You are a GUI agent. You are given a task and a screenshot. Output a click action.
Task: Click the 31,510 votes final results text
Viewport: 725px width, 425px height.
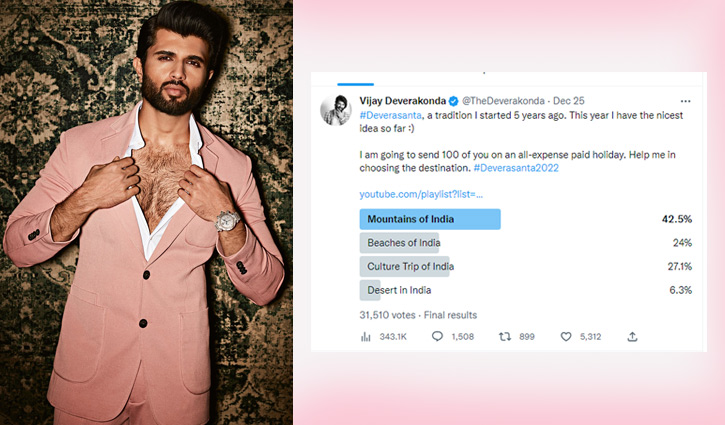tap(418, 314)
